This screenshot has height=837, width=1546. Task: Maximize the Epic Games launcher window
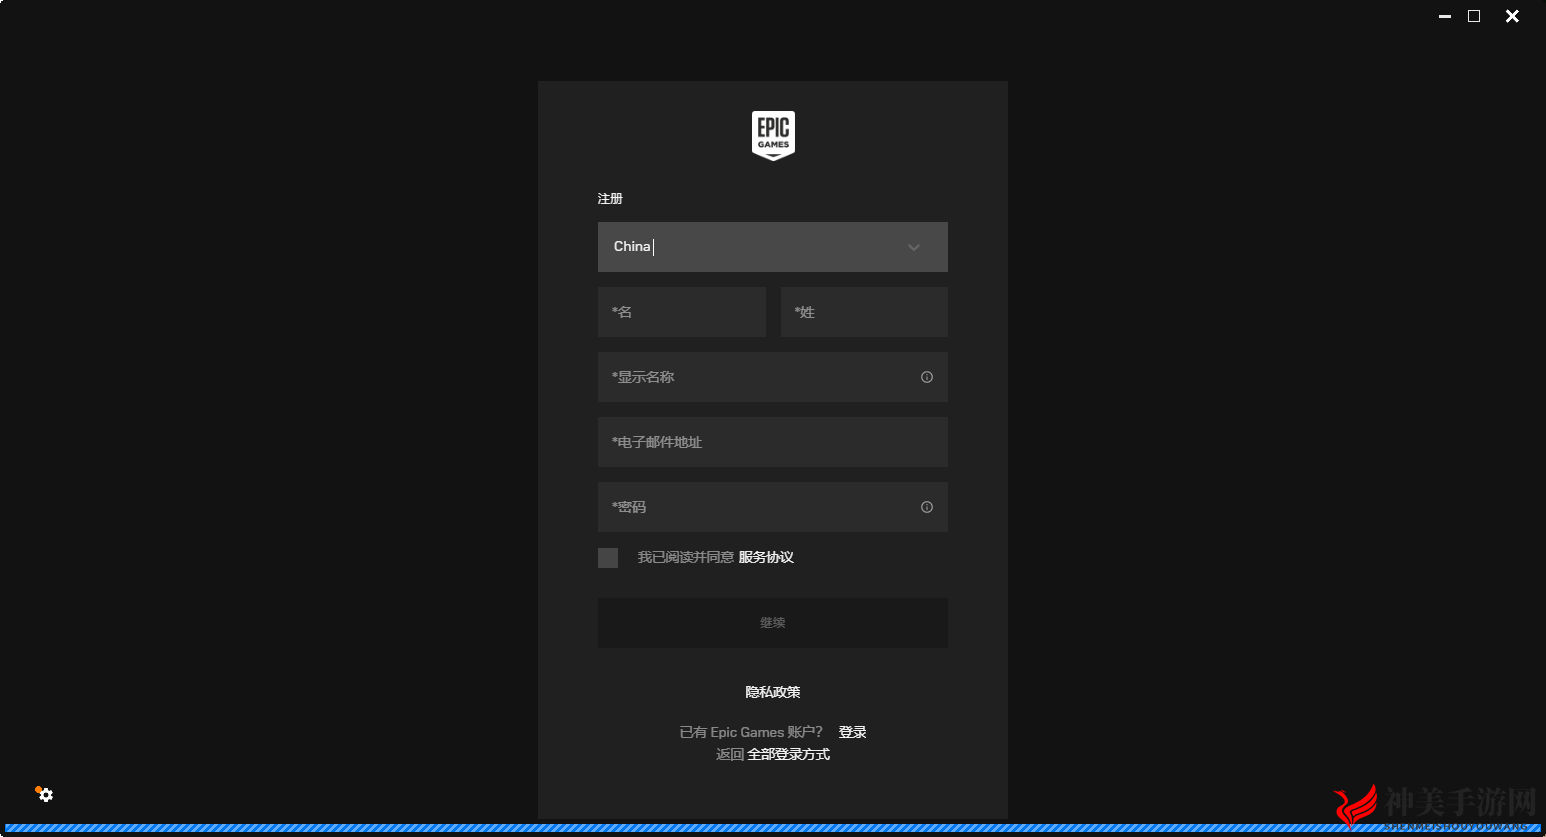(1474, 16)
